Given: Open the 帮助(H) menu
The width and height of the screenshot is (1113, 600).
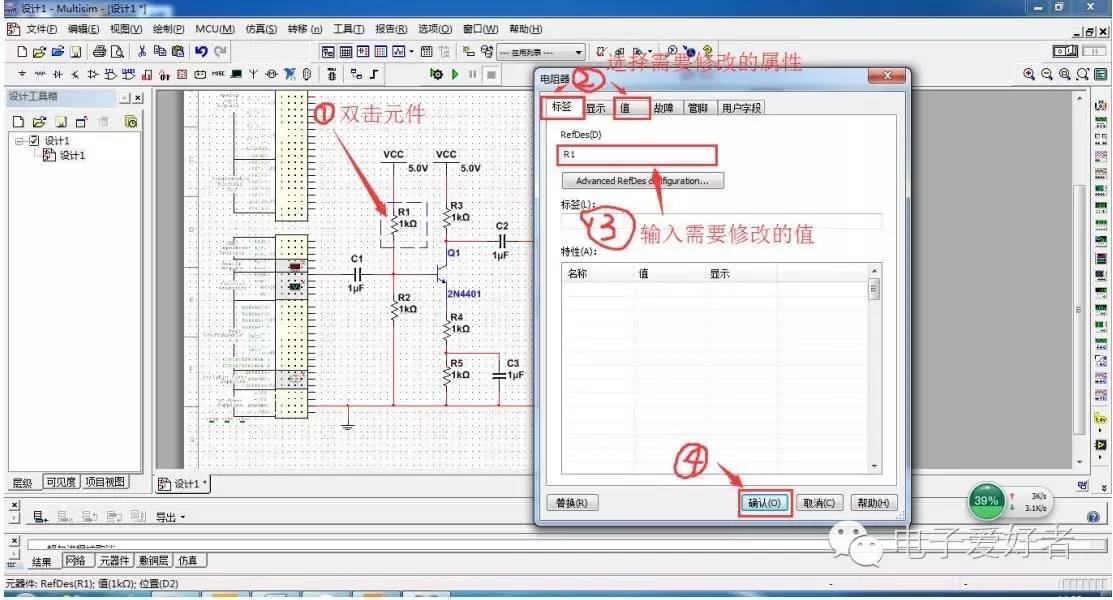Looking at the screenshot, I should [525, 29].
